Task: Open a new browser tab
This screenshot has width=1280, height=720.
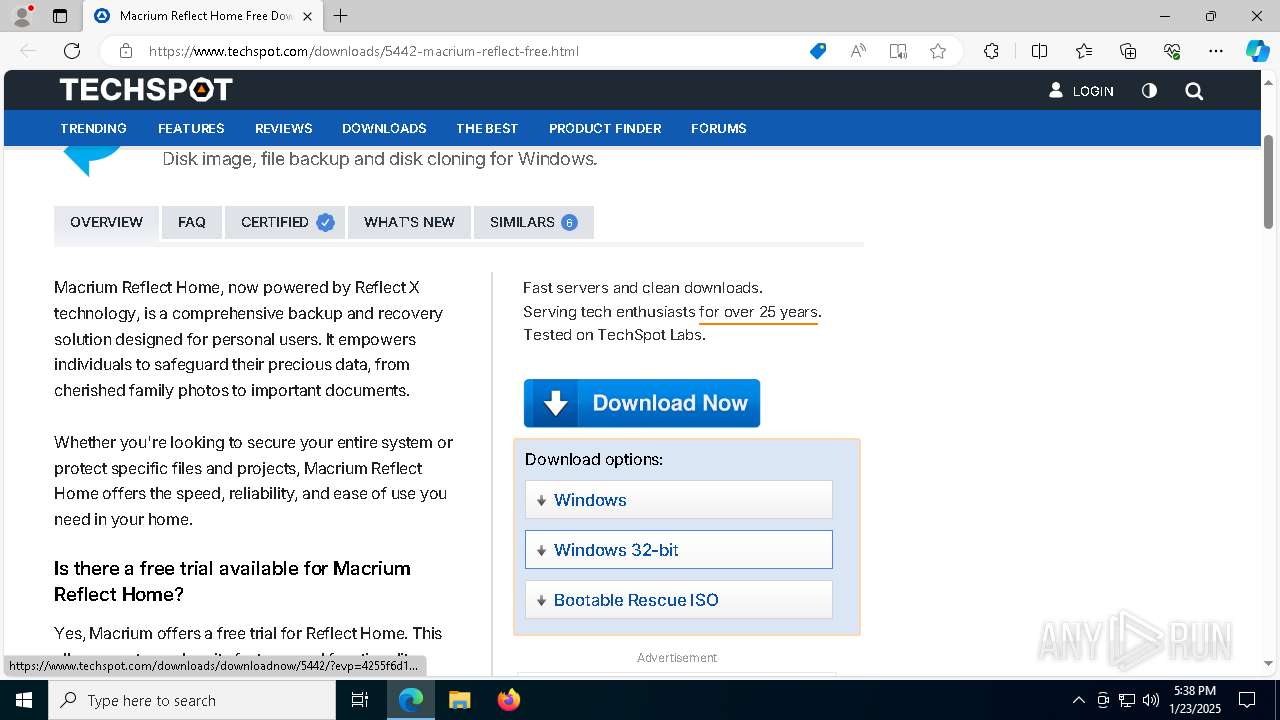Action: (341, 16)
